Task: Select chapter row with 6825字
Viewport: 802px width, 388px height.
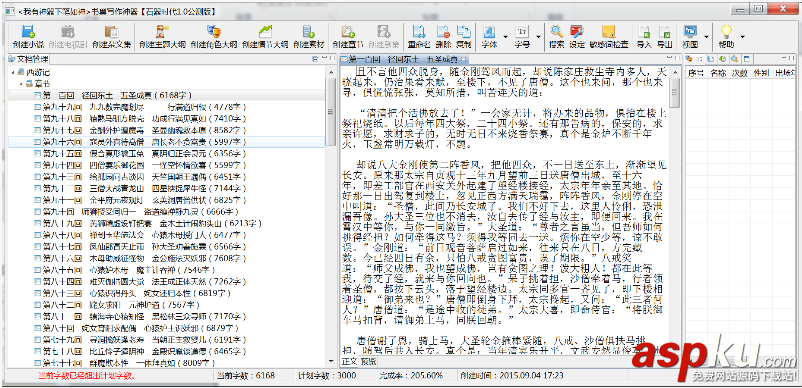Action: [167, 200]
